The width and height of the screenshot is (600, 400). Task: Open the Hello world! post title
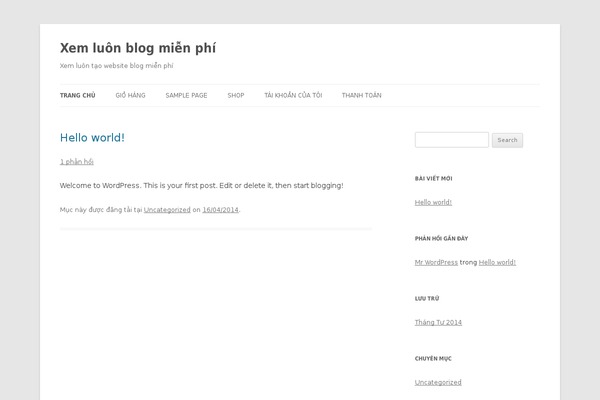click(92, 138)
